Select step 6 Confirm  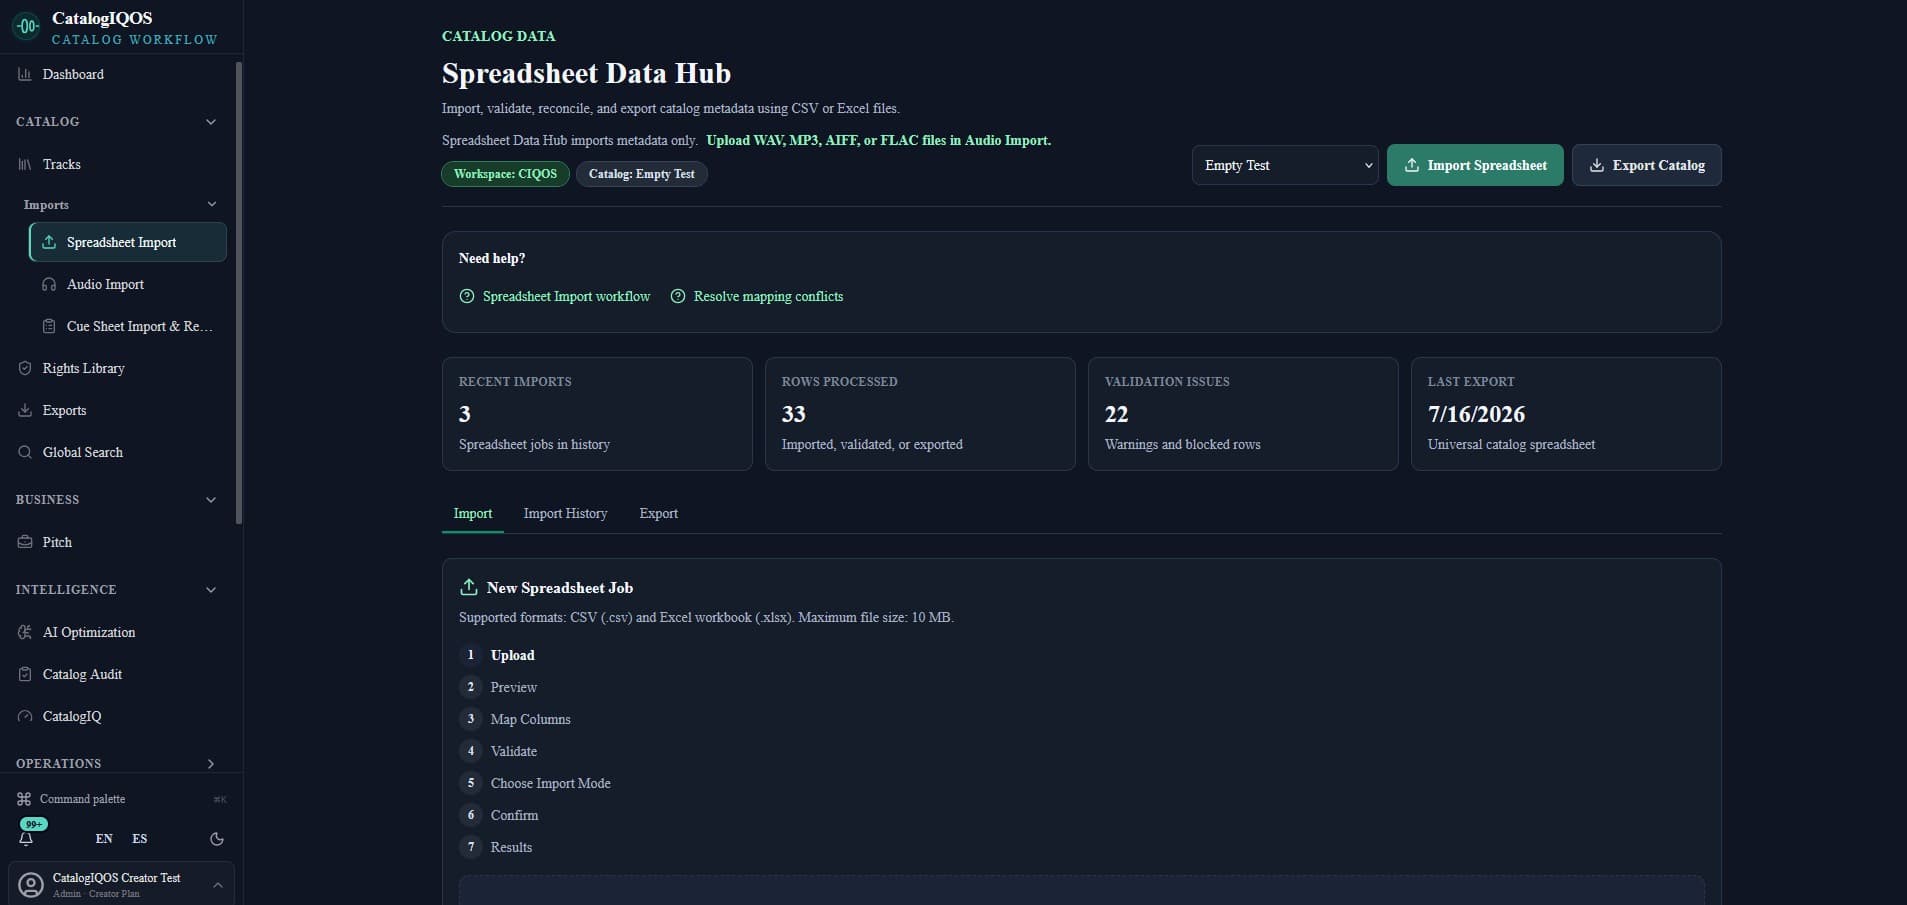pyautogui.click(x=499, y=815)
